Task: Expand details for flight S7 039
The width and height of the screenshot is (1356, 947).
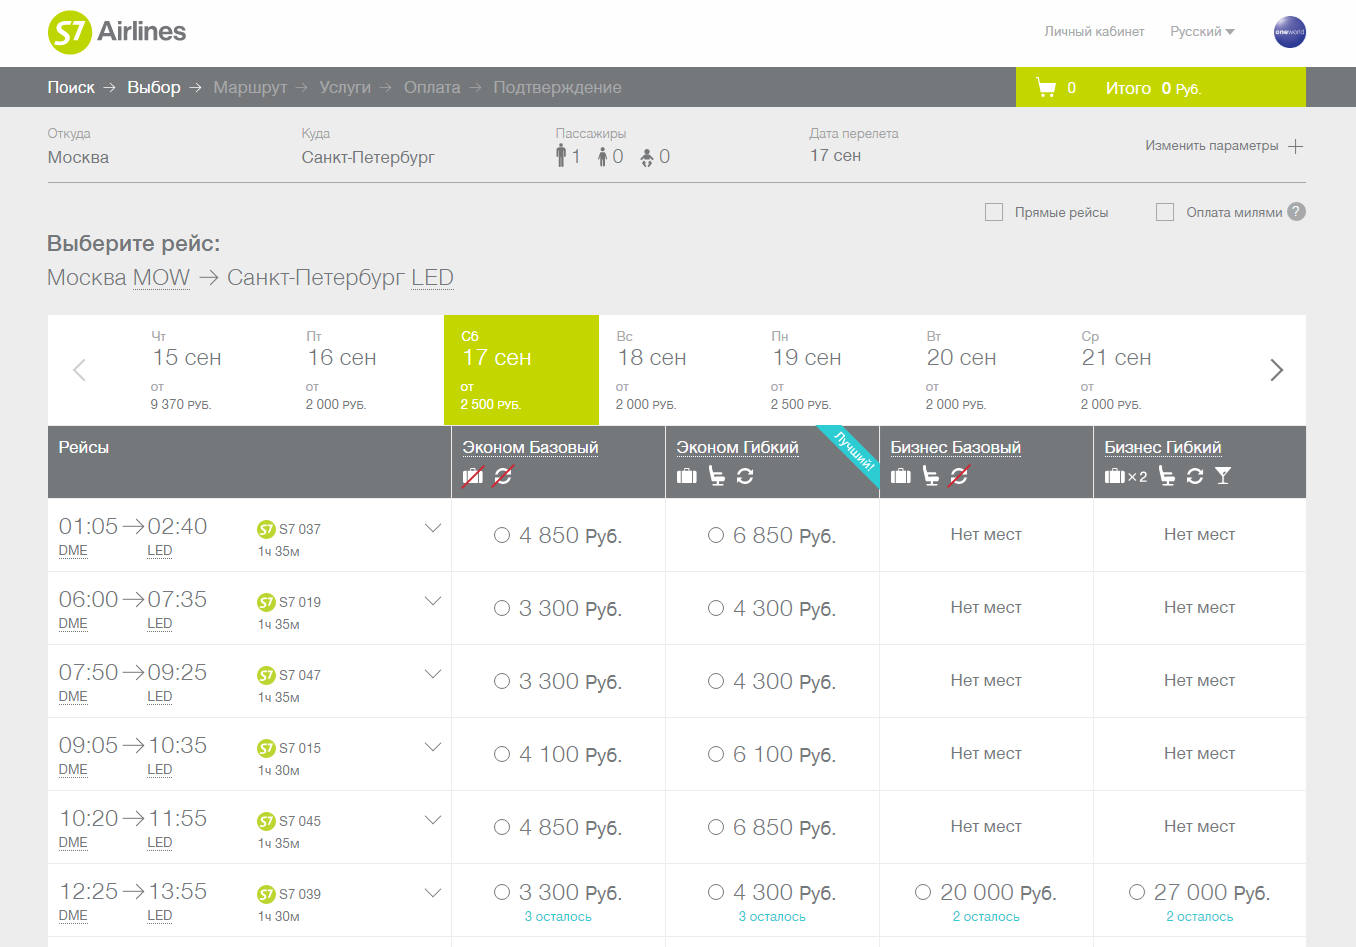Action: [x=433, y=893]
